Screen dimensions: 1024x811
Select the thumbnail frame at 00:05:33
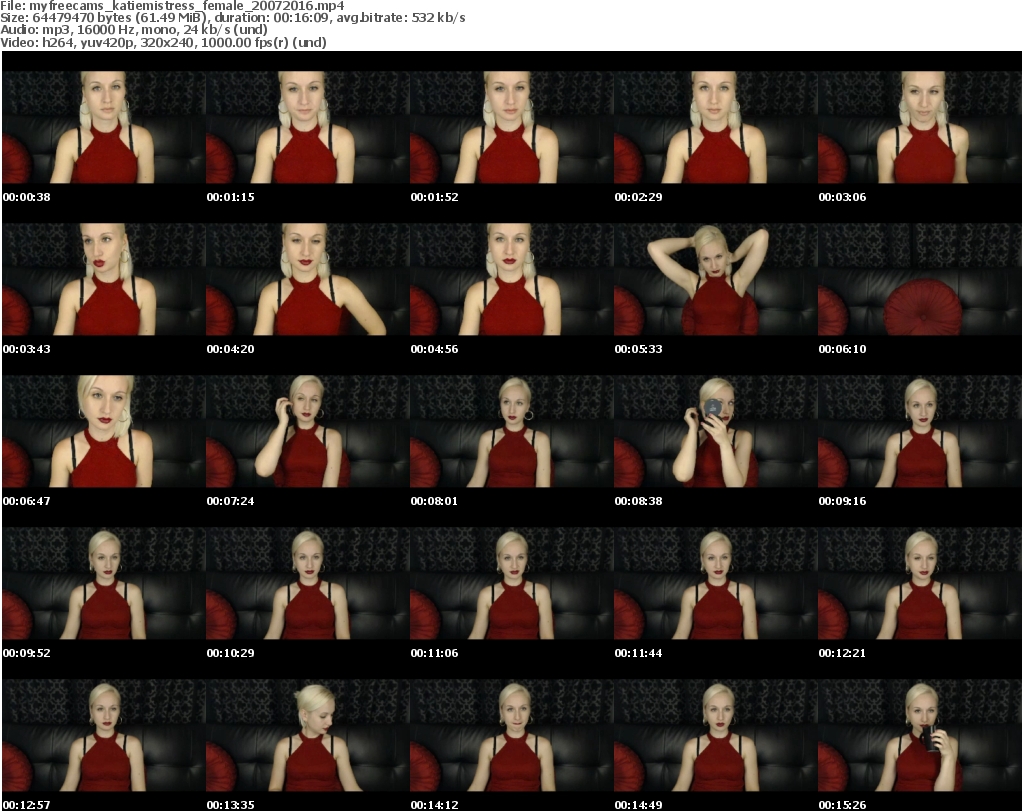716,279
